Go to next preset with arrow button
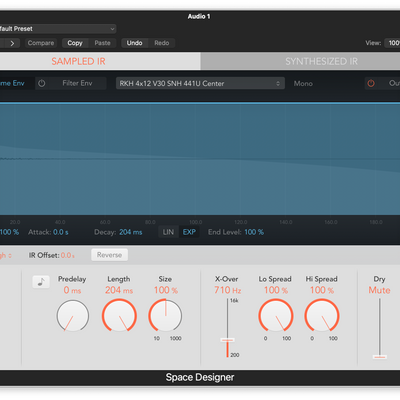 coord(12,43)
